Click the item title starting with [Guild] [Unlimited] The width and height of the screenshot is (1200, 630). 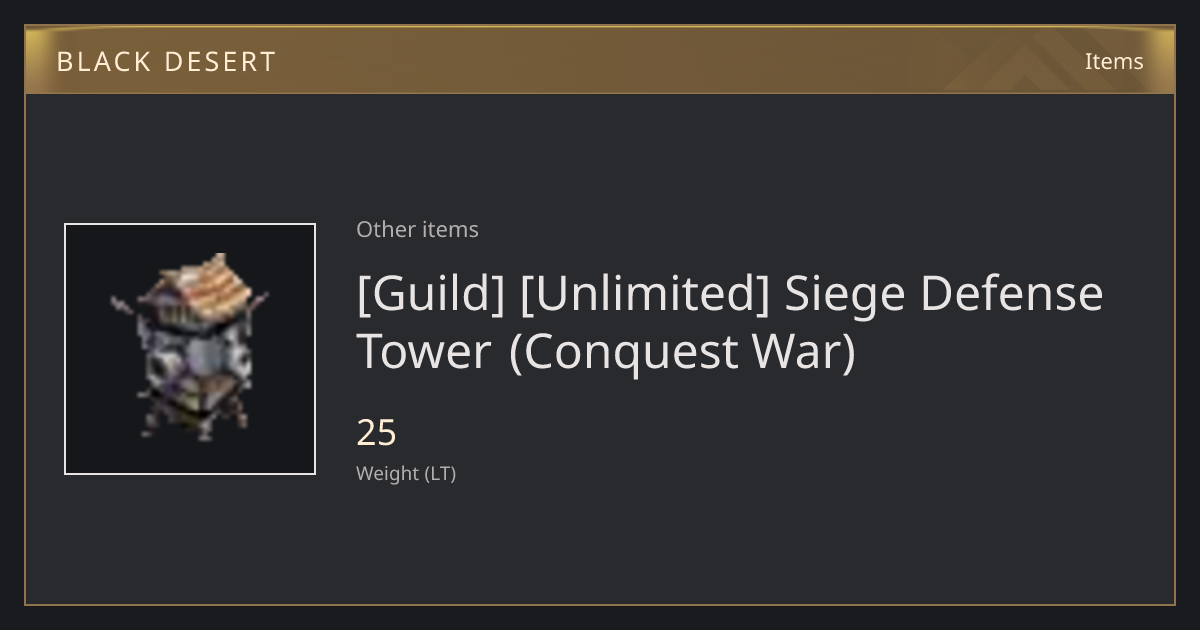[730, 322]
